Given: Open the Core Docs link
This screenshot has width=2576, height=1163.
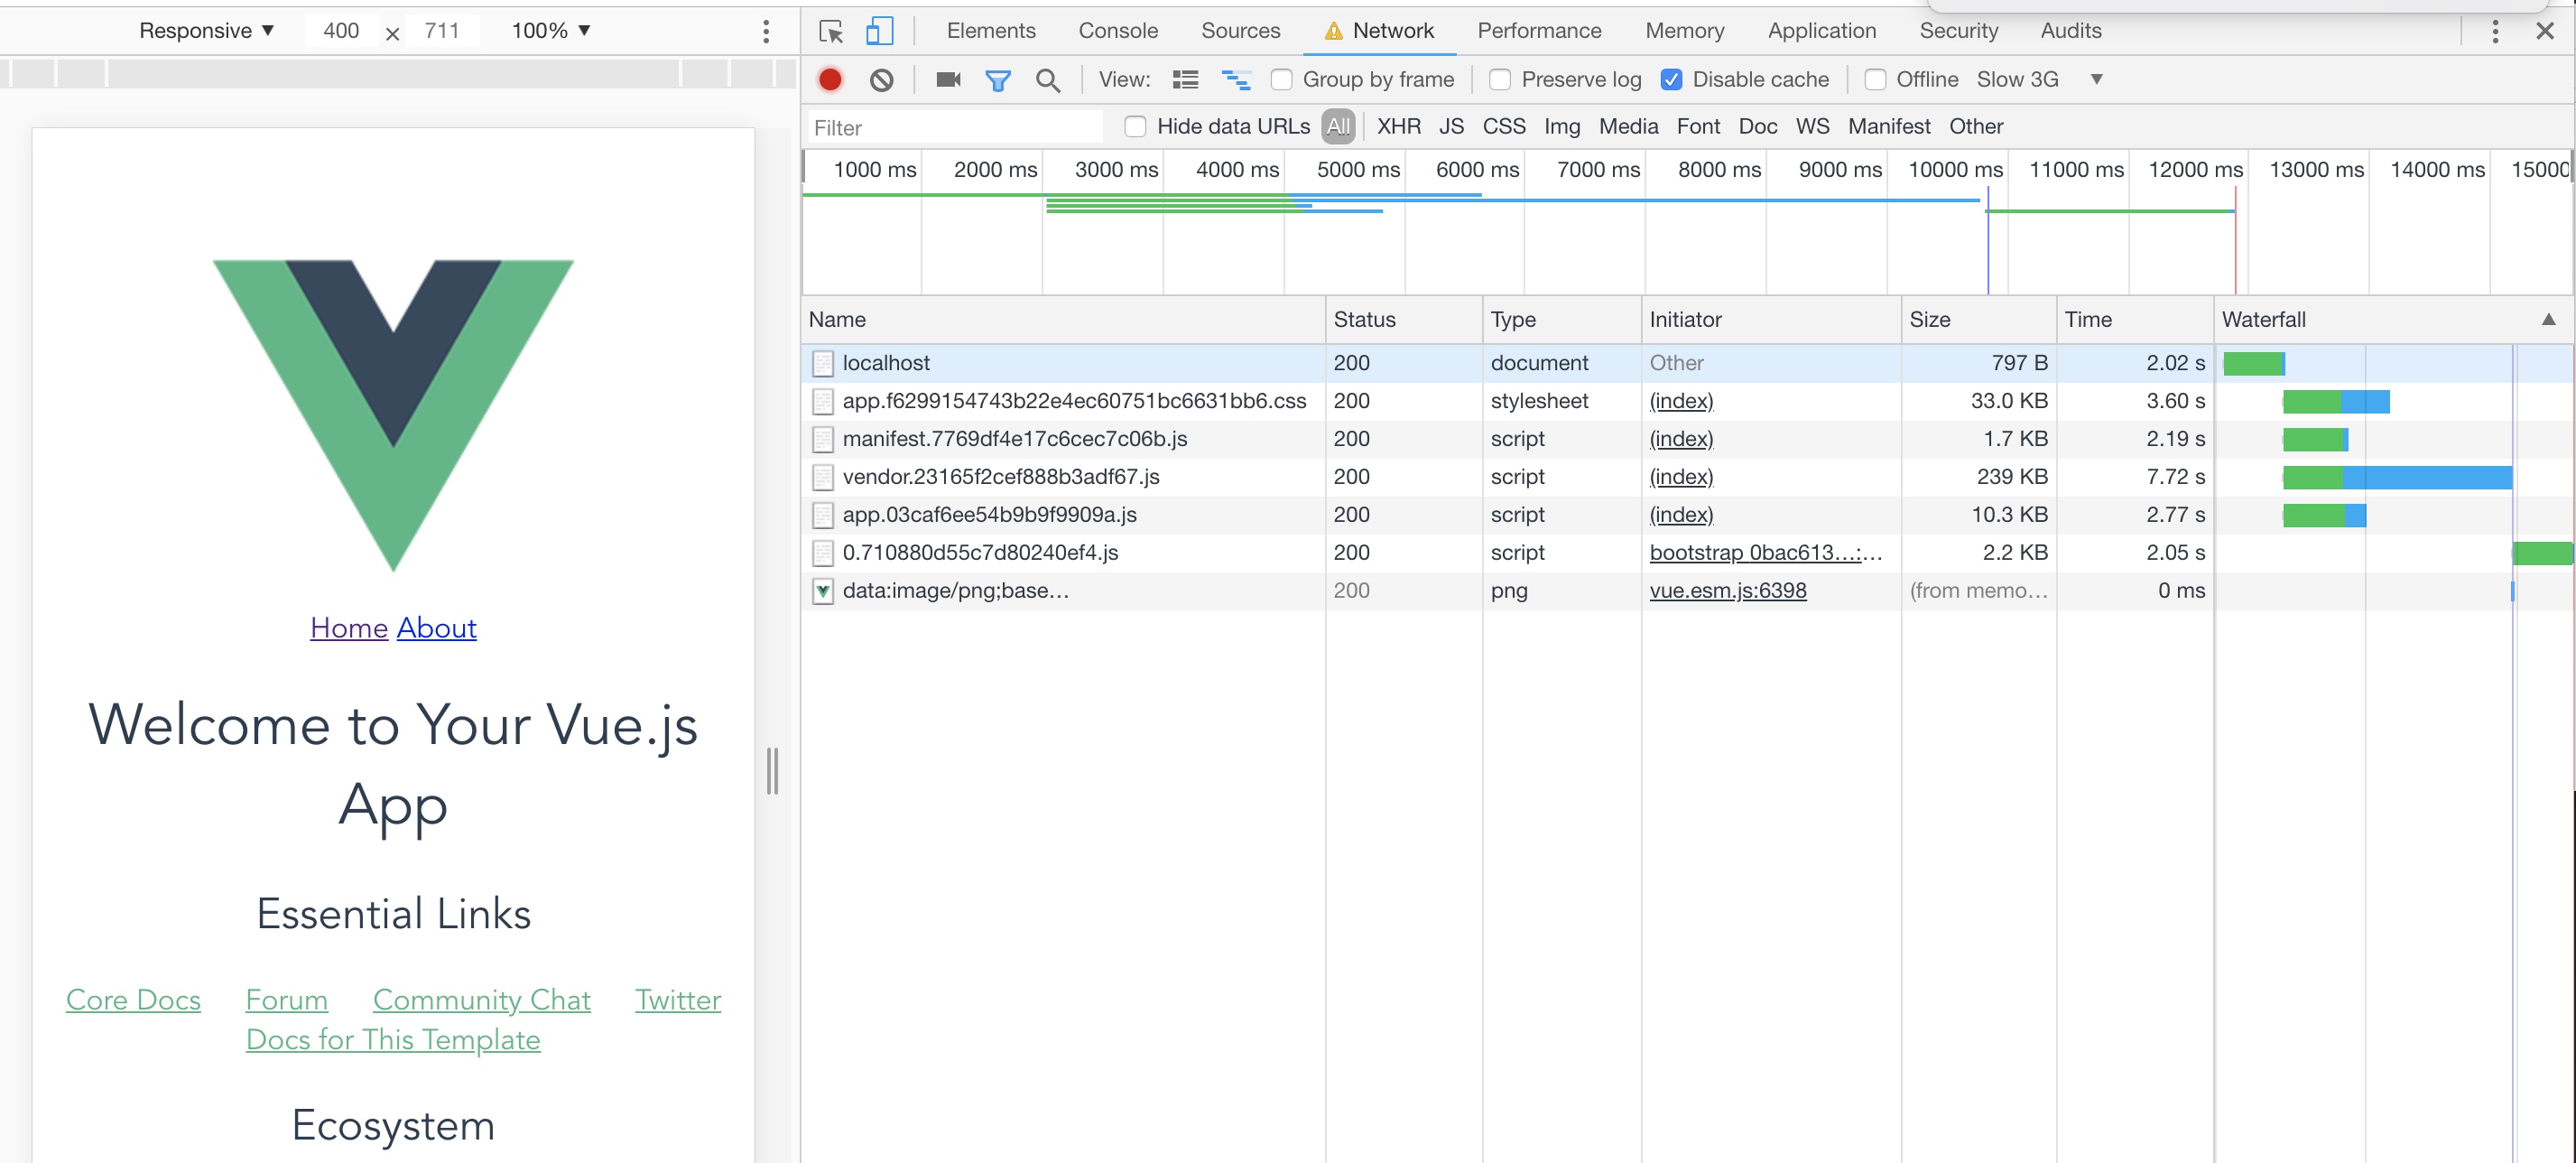Looking at the screenshot, I should point(133,1000).
